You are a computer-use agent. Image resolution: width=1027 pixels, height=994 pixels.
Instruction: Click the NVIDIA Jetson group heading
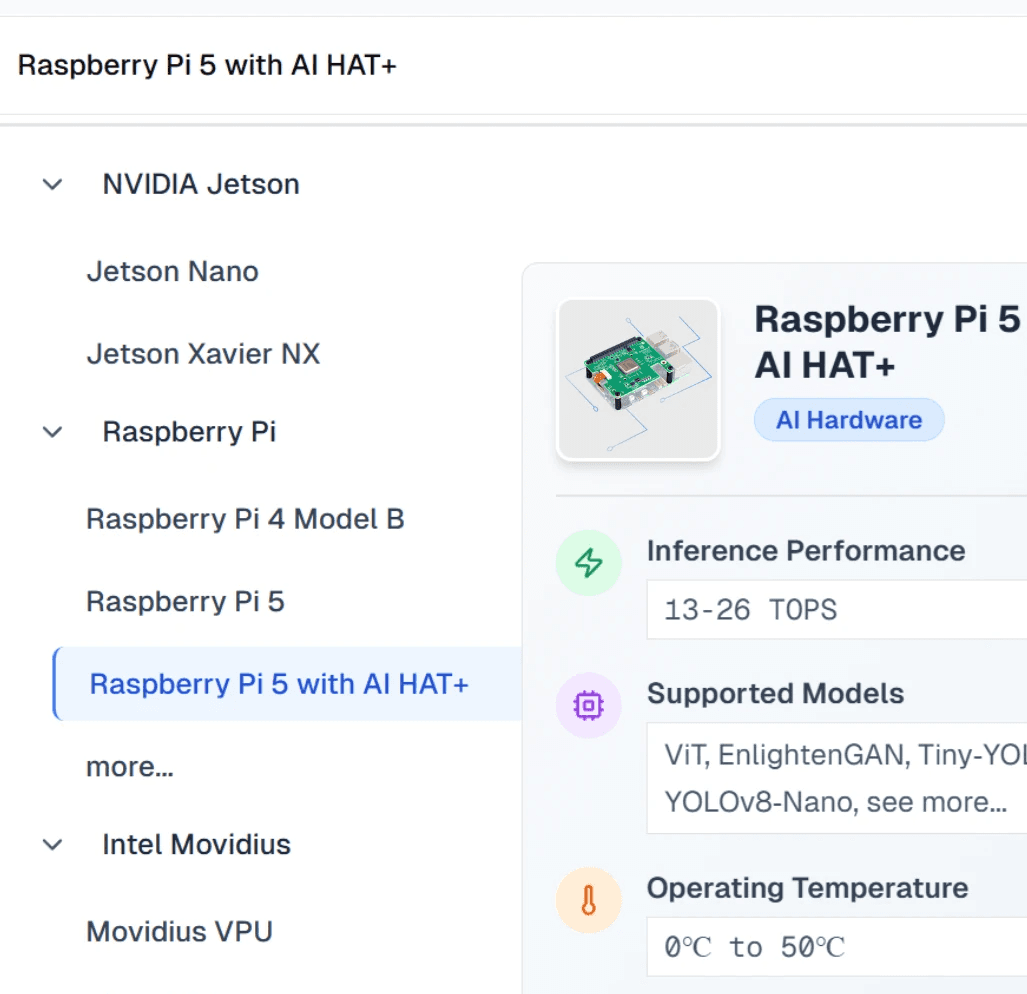201,185
